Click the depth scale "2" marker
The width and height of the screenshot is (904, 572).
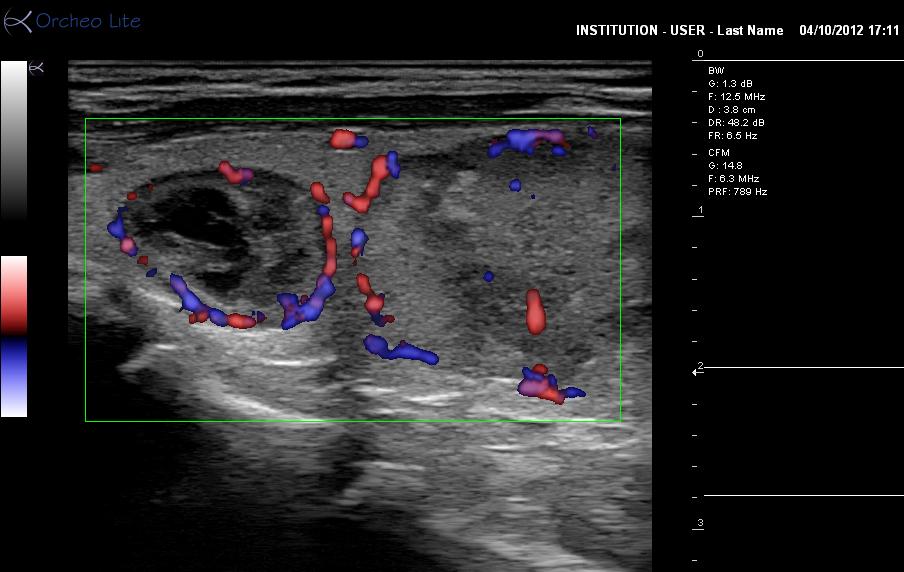coord(700,366)
